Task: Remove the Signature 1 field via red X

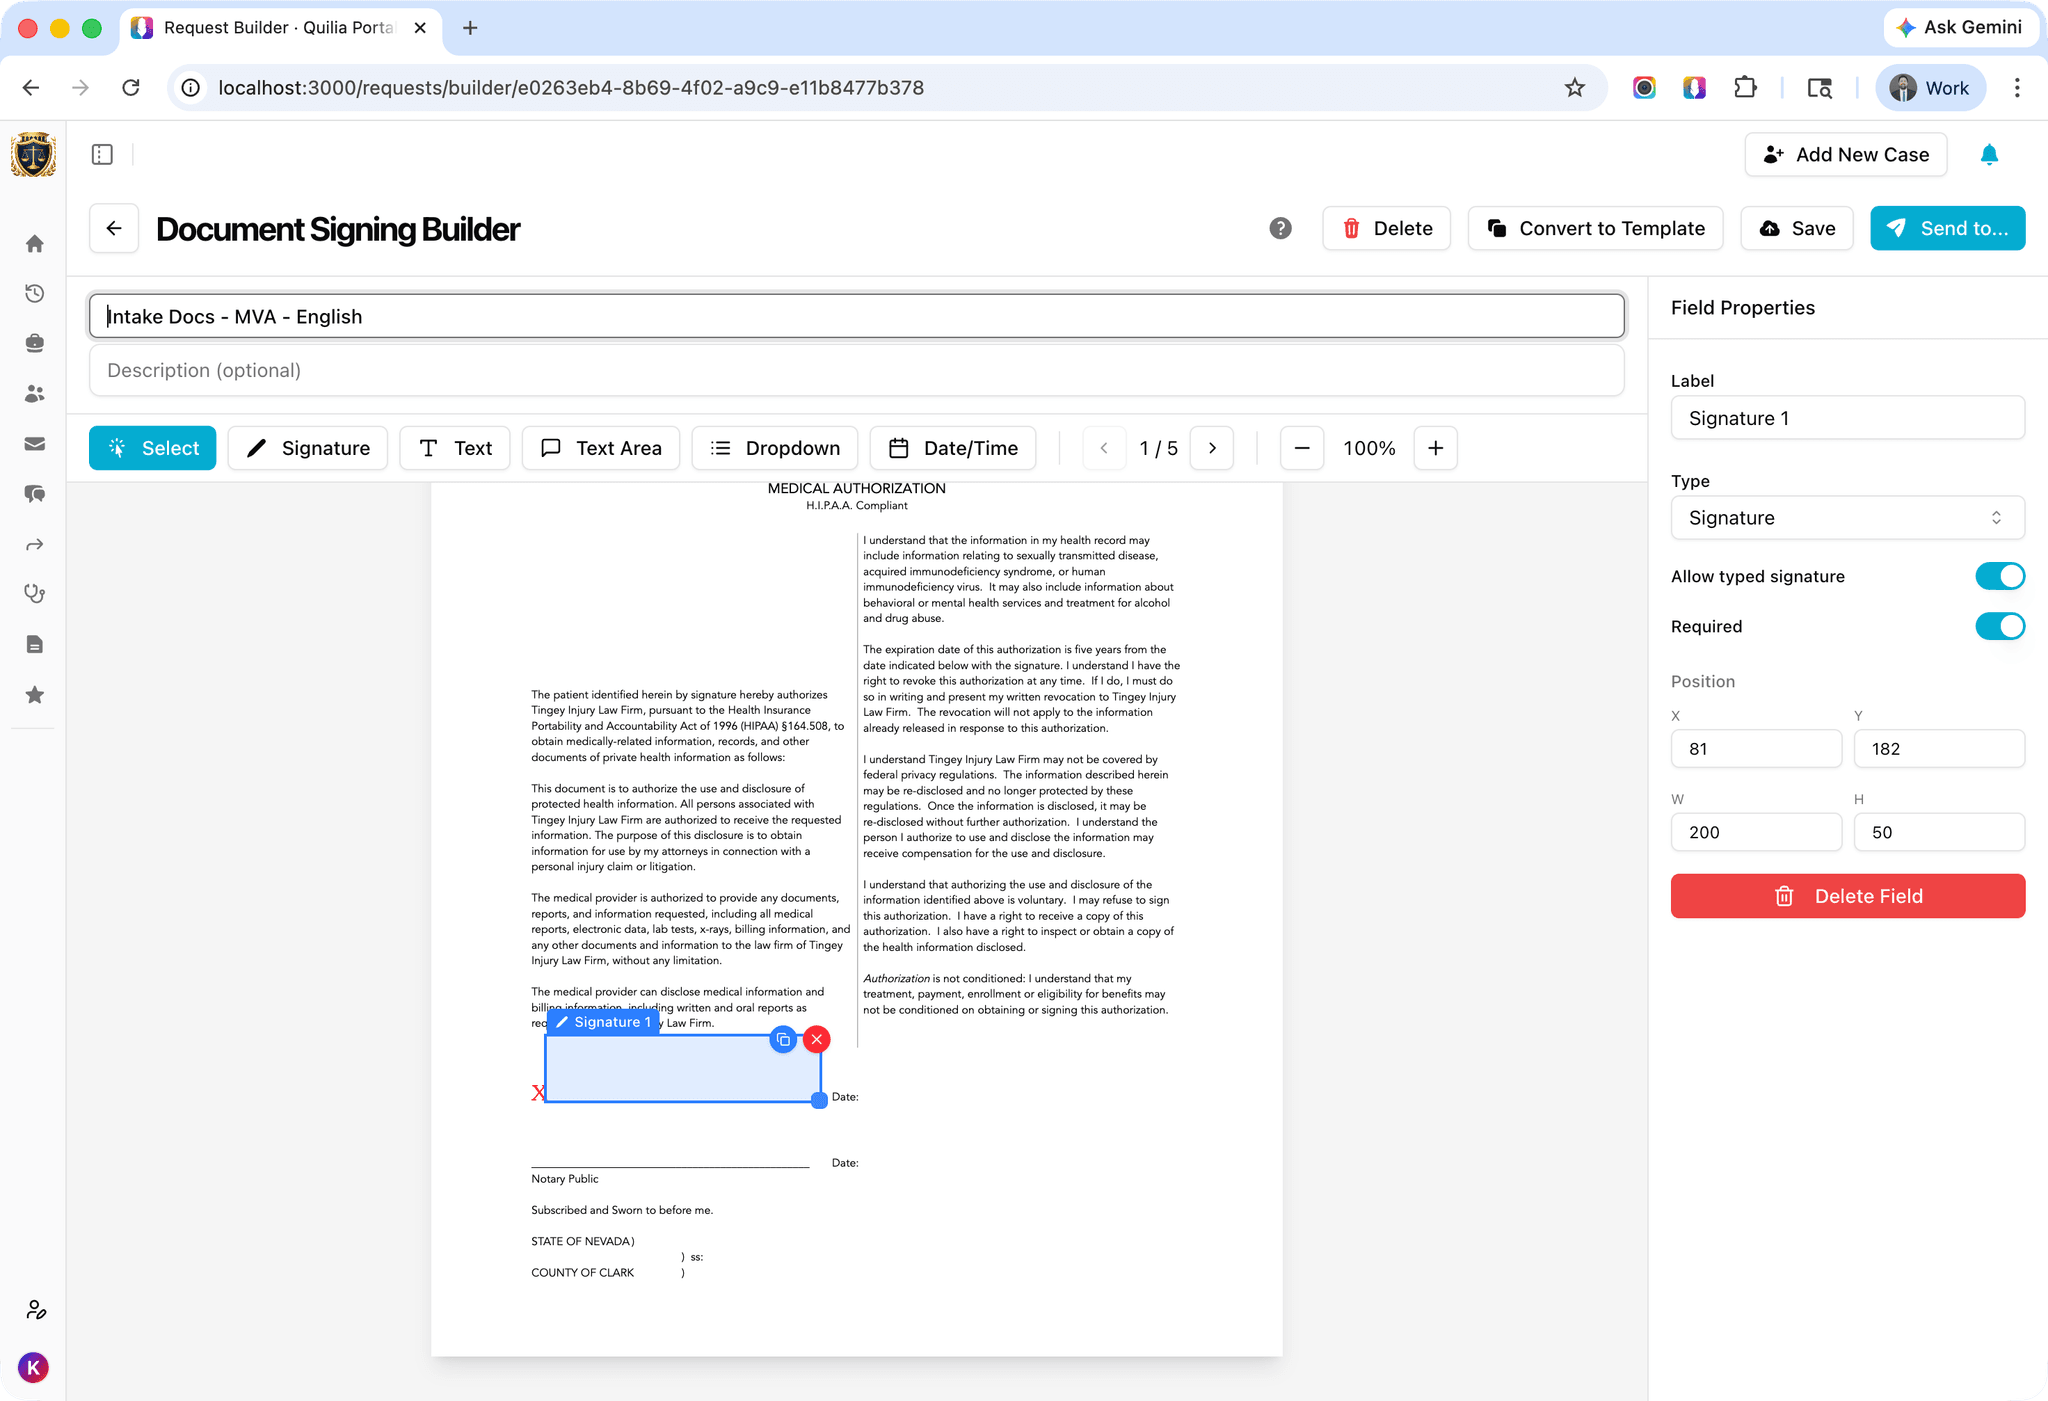Action: coord(817,1039)
